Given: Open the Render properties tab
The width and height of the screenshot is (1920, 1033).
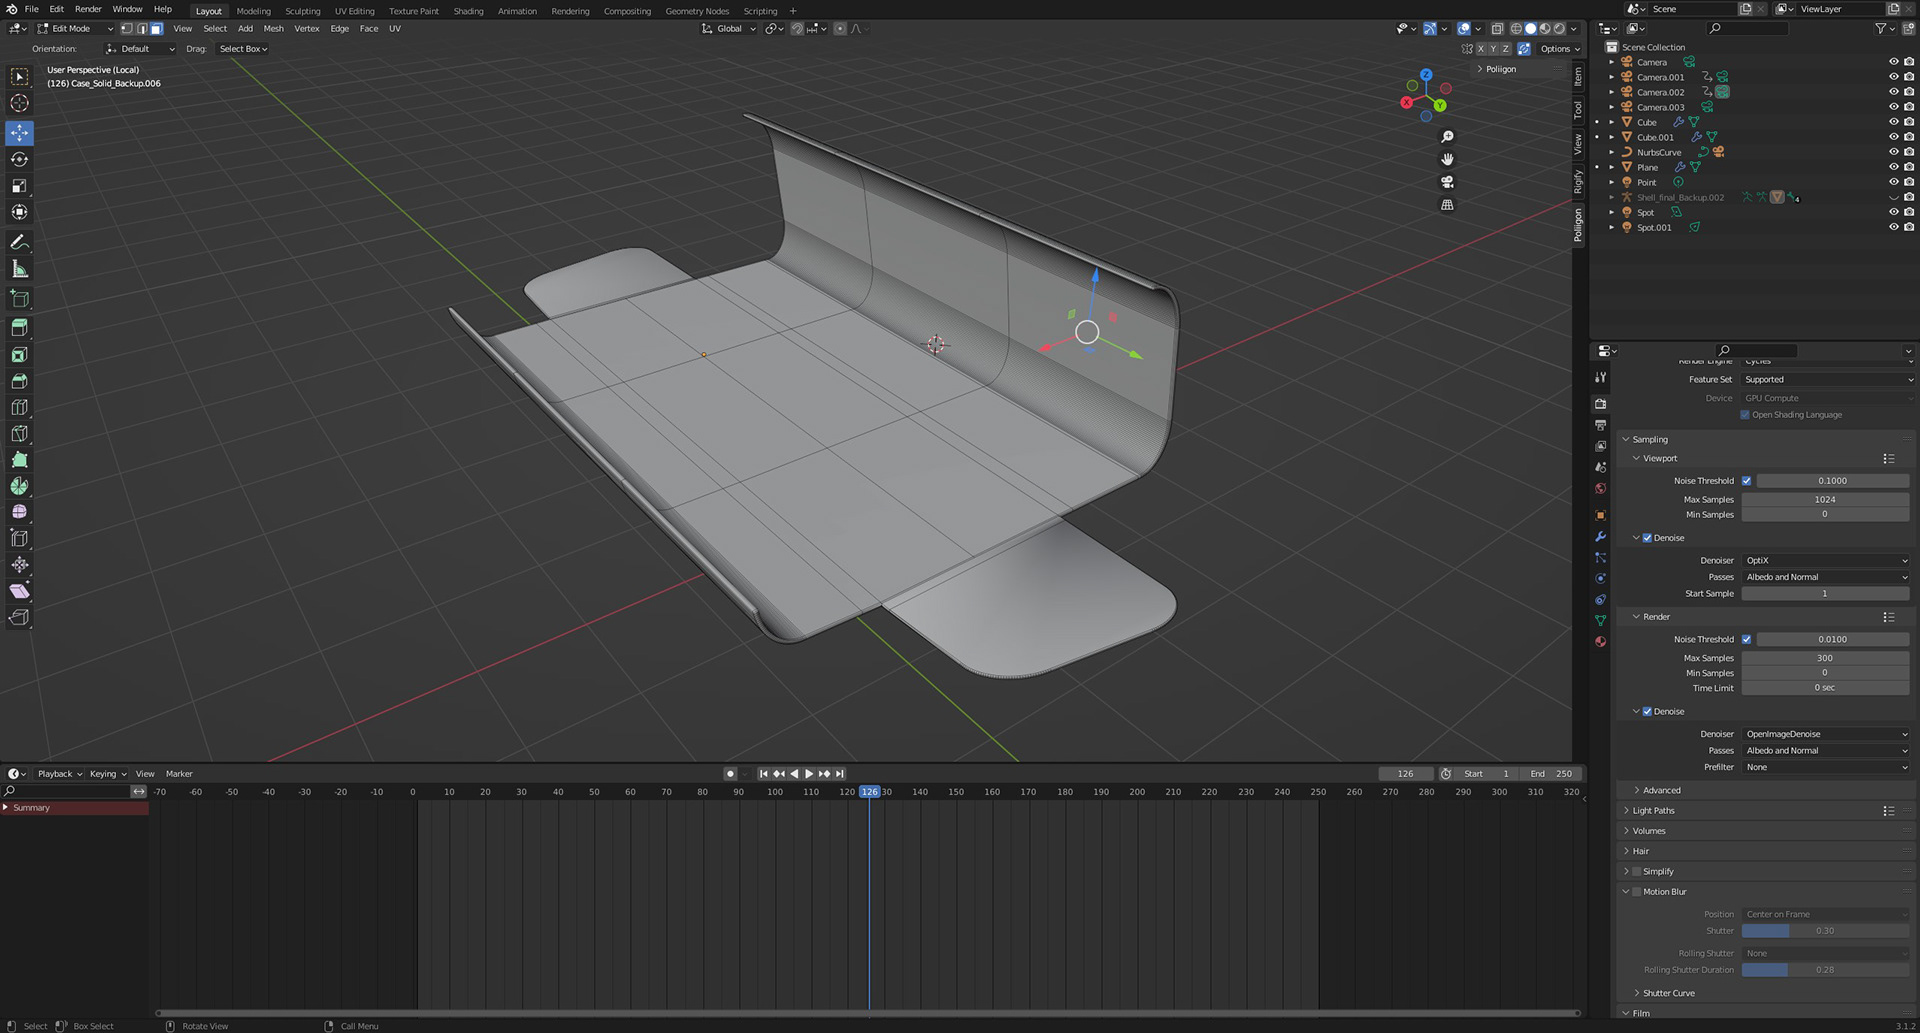Looking at the screenshot, I should click(1600, 404).
